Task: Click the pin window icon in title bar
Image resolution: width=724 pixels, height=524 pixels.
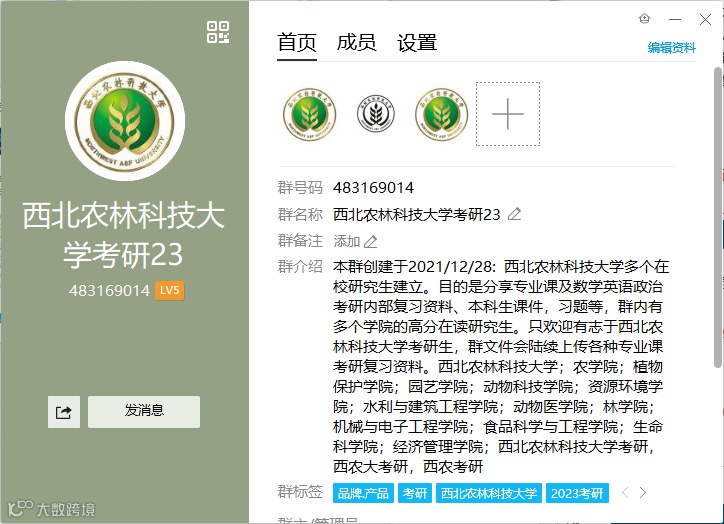Action: pos(644,19)
